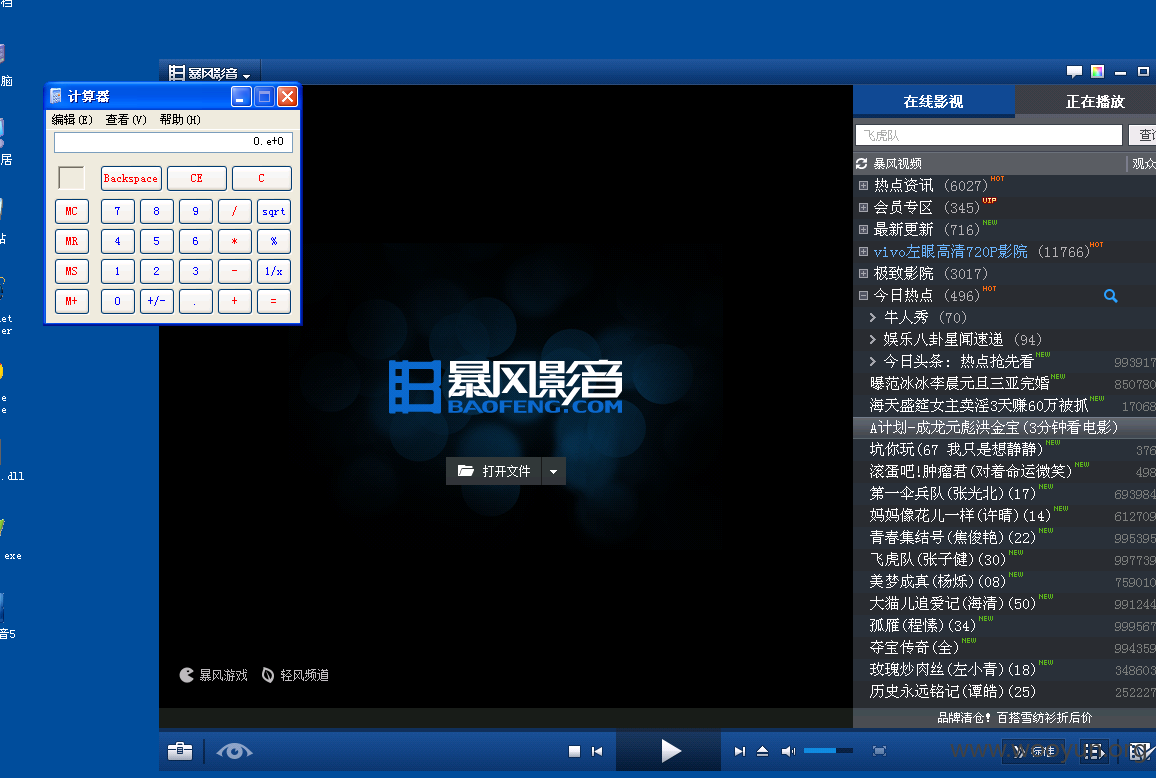This screenshot has width=1156, height=778.
Task: Toggle the left-eye eye icon
Action: 234,751
